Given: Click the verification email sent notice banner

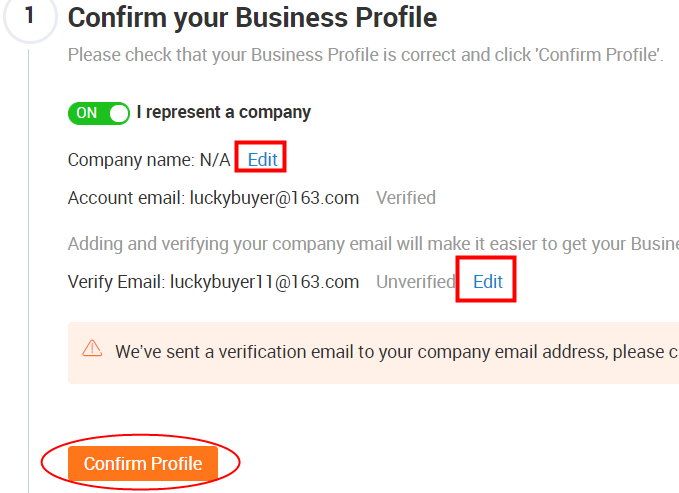Looking at the screenshot, I should (373, 353).
